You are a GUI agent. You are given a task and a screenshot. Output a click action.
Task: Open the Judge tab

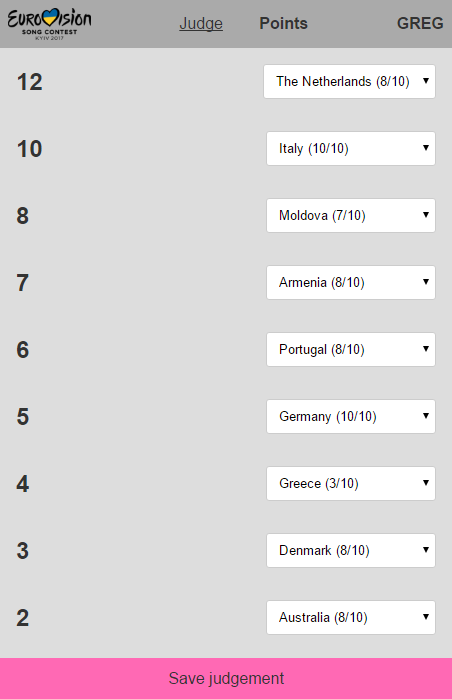[201, 23]
